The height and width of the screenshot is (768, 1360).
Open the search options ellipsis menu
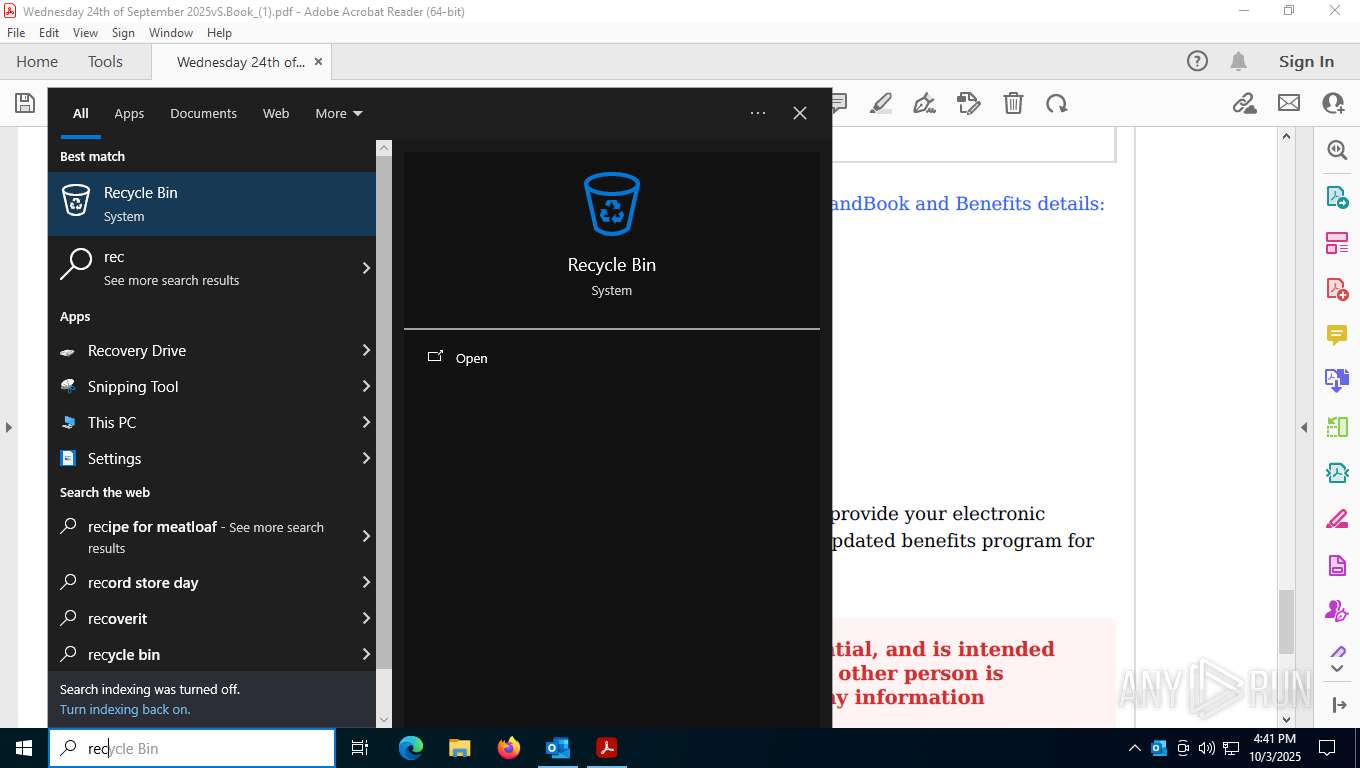tap(758, 113)
